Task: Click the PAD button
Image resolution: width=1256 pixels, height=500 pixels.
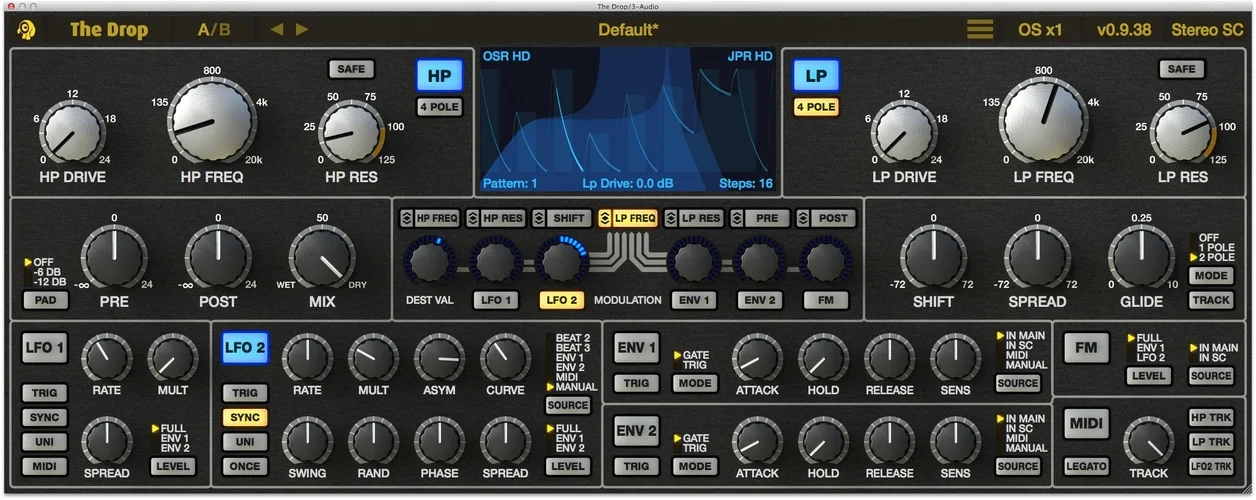Action: 46,299
